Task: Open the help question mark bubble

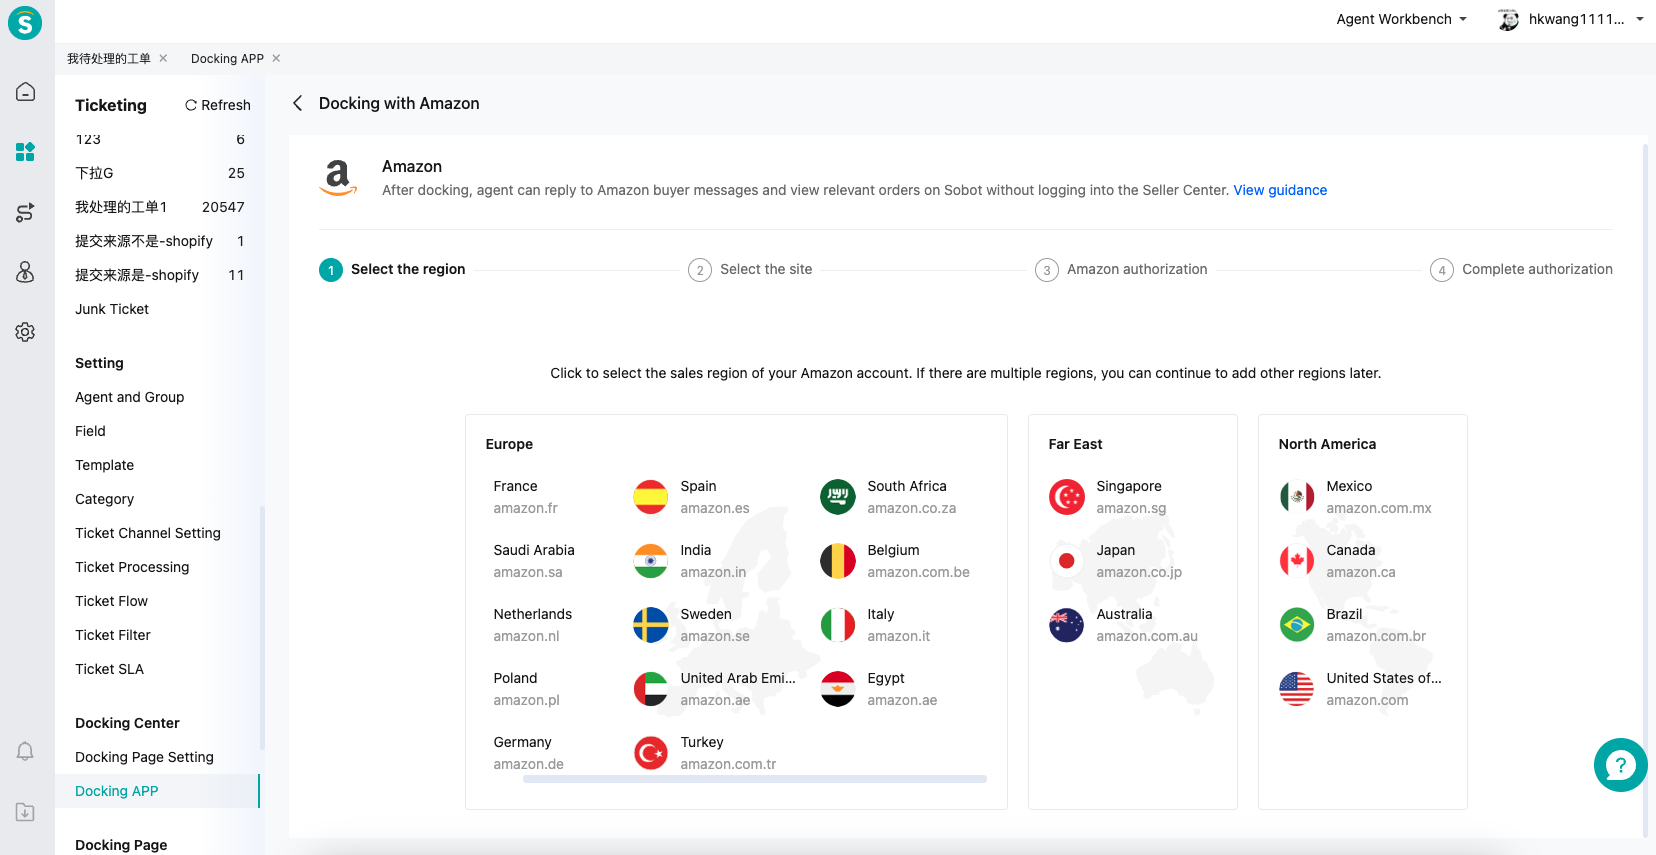Action: click(x=1620, y=765)
